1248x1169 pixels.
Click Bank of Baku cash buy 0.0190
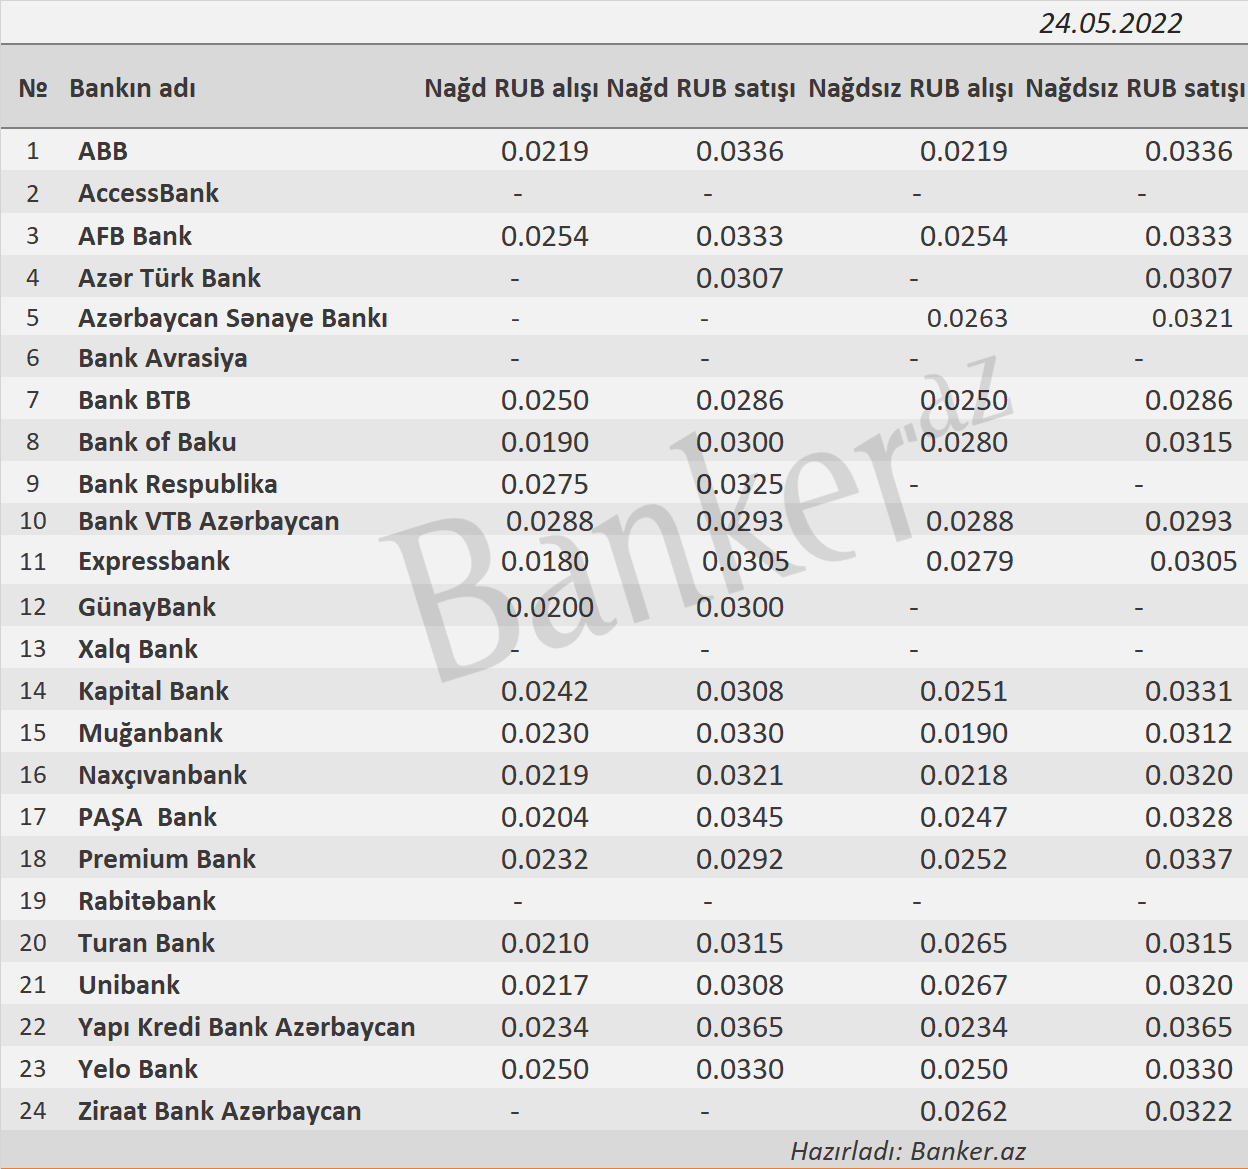[x=545, y=442]
